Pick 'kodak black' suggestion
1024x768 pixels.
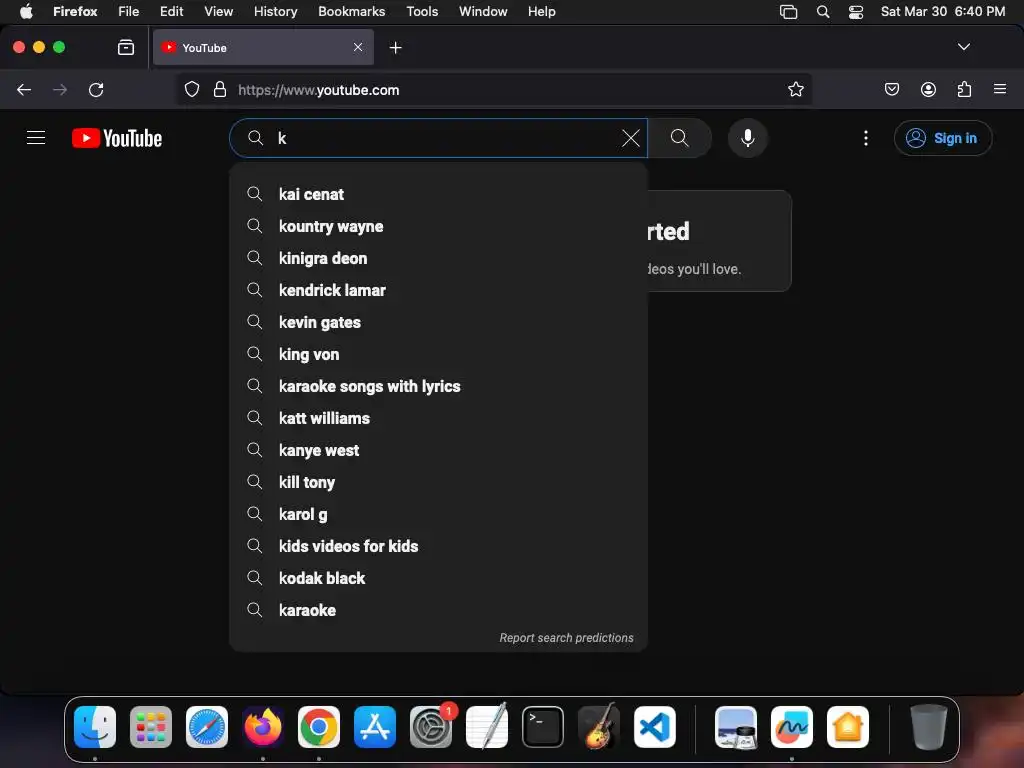tap(438, 578)
